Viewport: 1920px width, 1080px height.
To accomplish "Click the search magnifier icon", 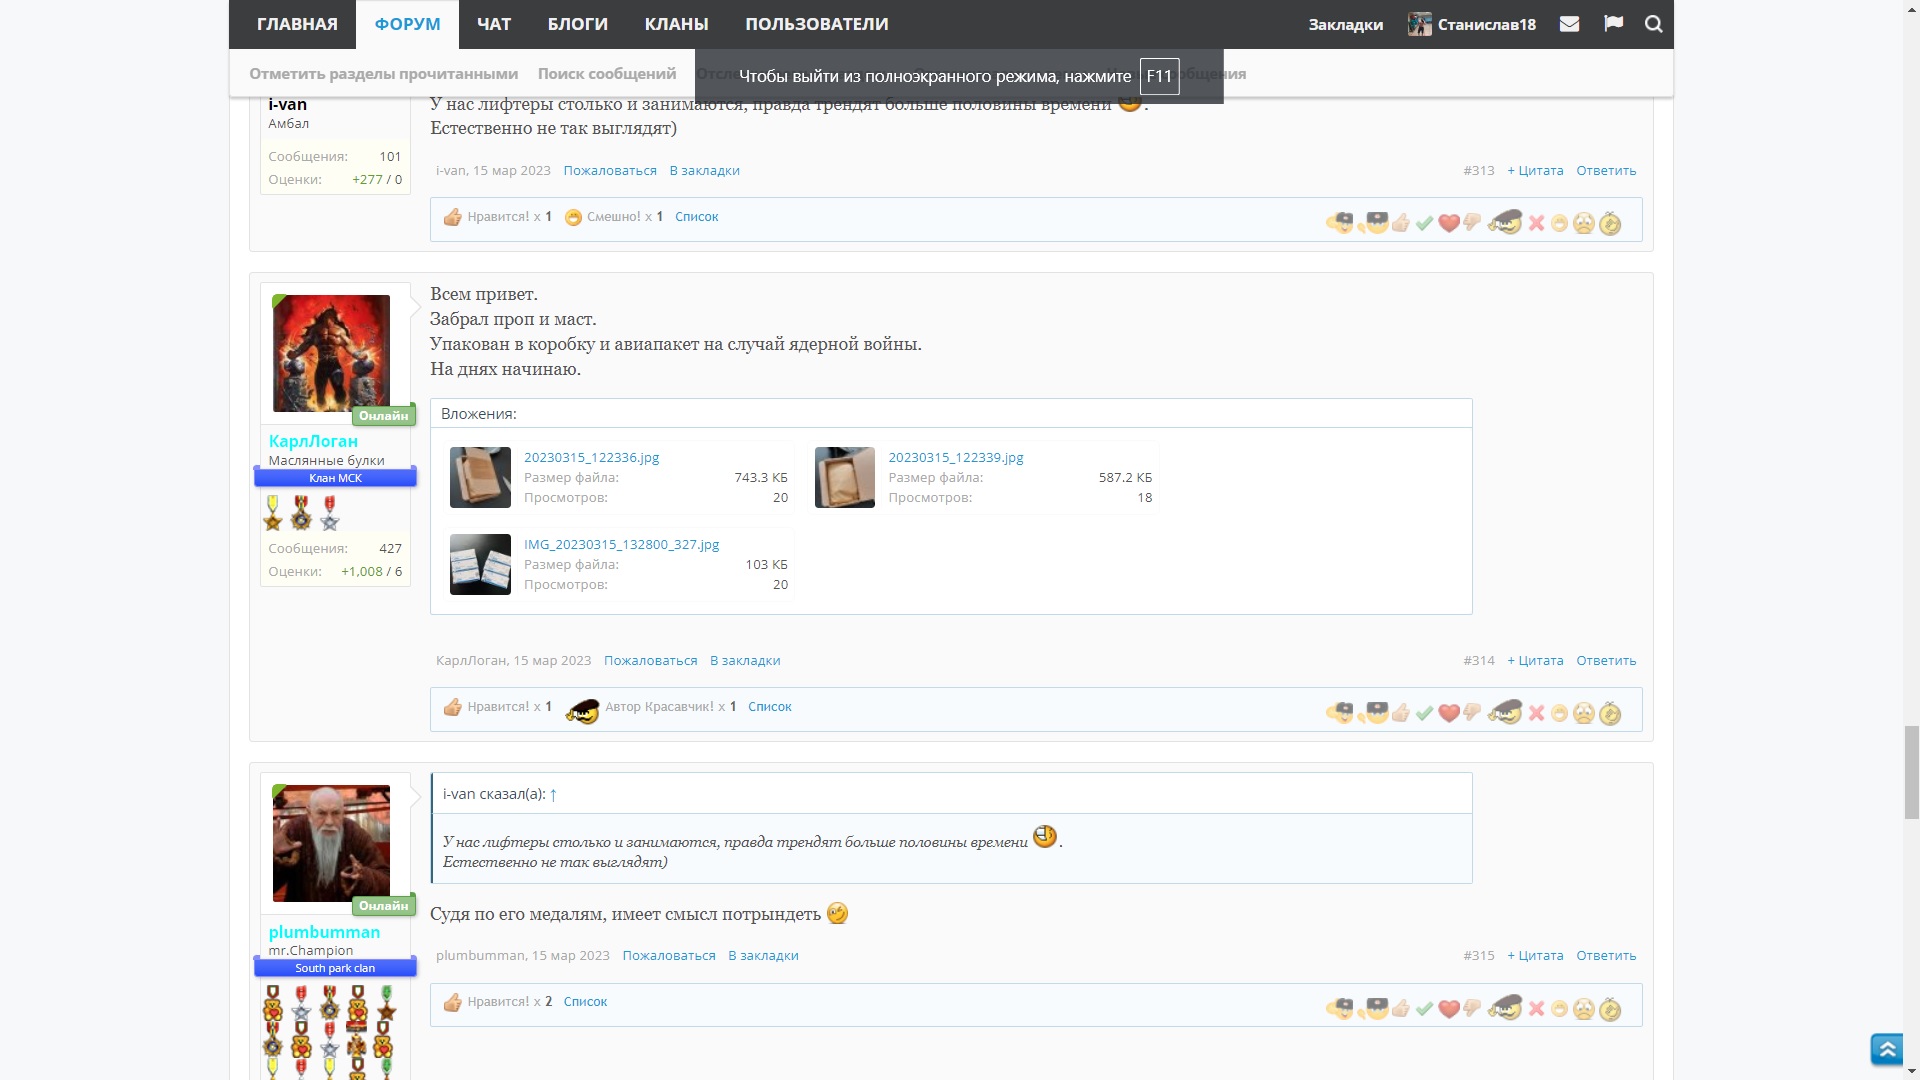I will click(x=1654, y=24).
